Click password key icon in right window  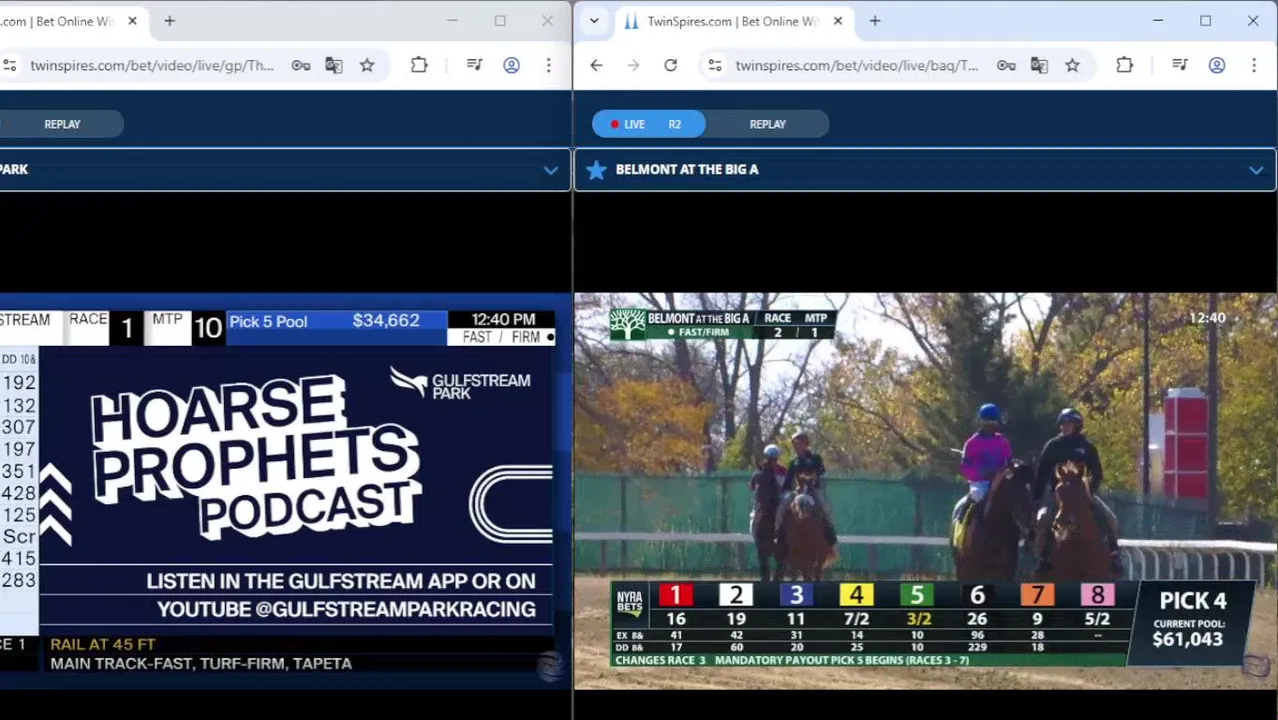coord(1006,65)
